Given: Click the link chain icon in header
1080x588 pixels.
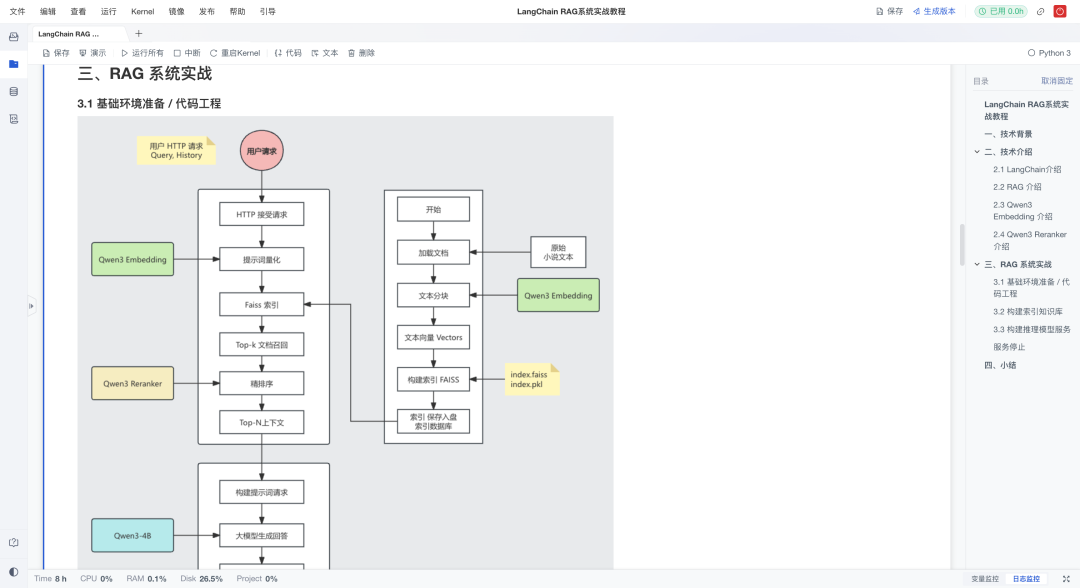Looking at the screenshot, I should point(1040,12).
